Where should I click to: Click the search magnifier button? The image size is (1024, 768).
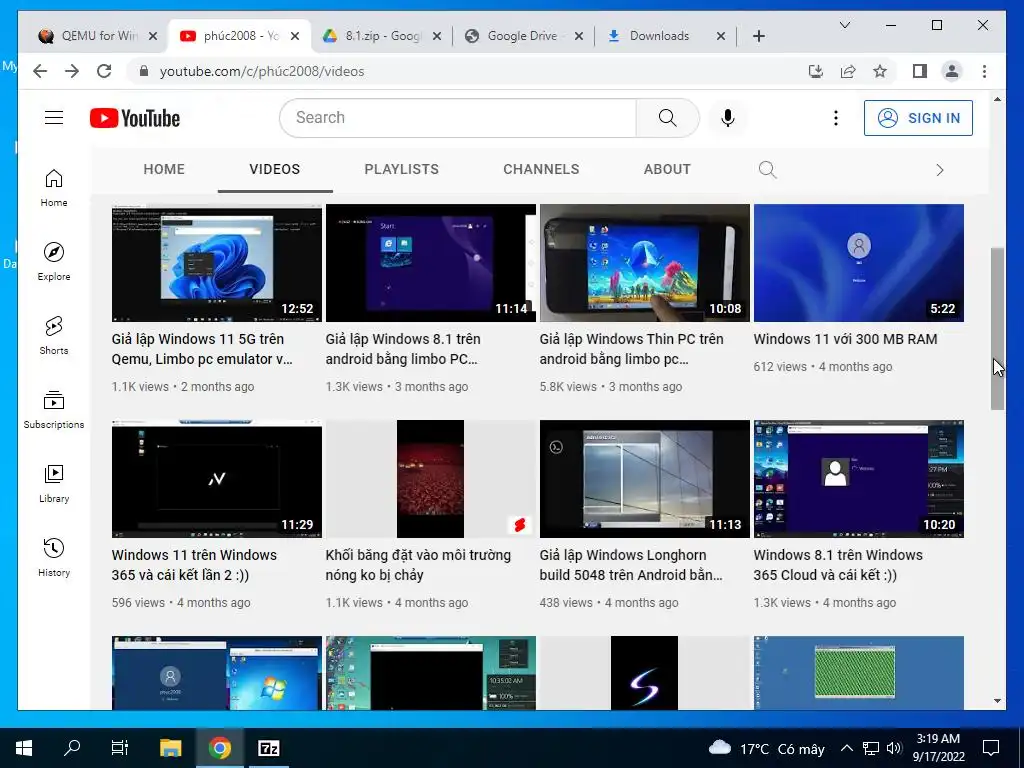click(667, 118)
